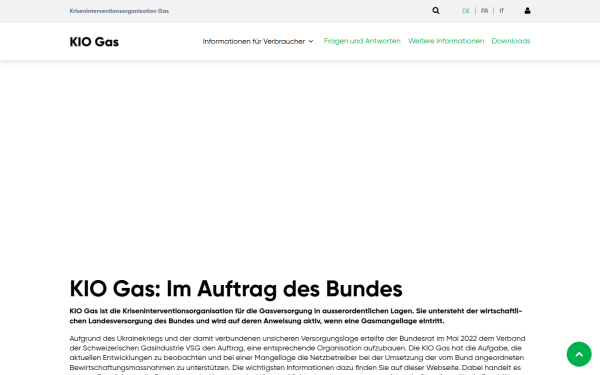Image resolution: width=600 pixels, height=375 pixels.
Task: Click the KIO Gas logo
Action: [94, 42]
